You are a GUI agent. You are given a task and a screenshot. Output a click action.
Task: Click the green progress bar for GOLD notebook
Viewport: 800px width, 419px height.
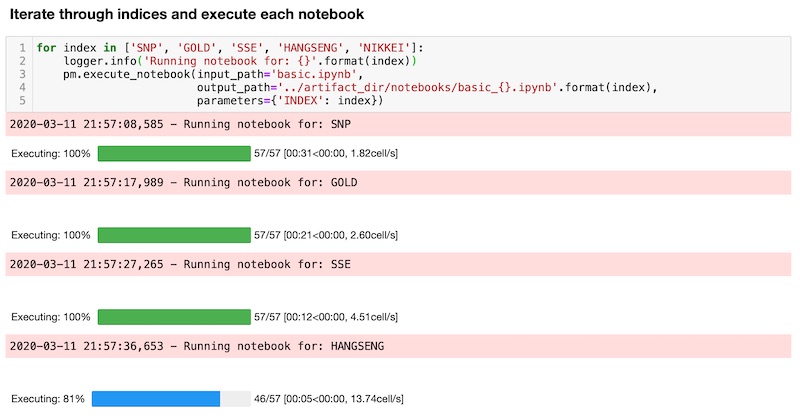(174, 235)
